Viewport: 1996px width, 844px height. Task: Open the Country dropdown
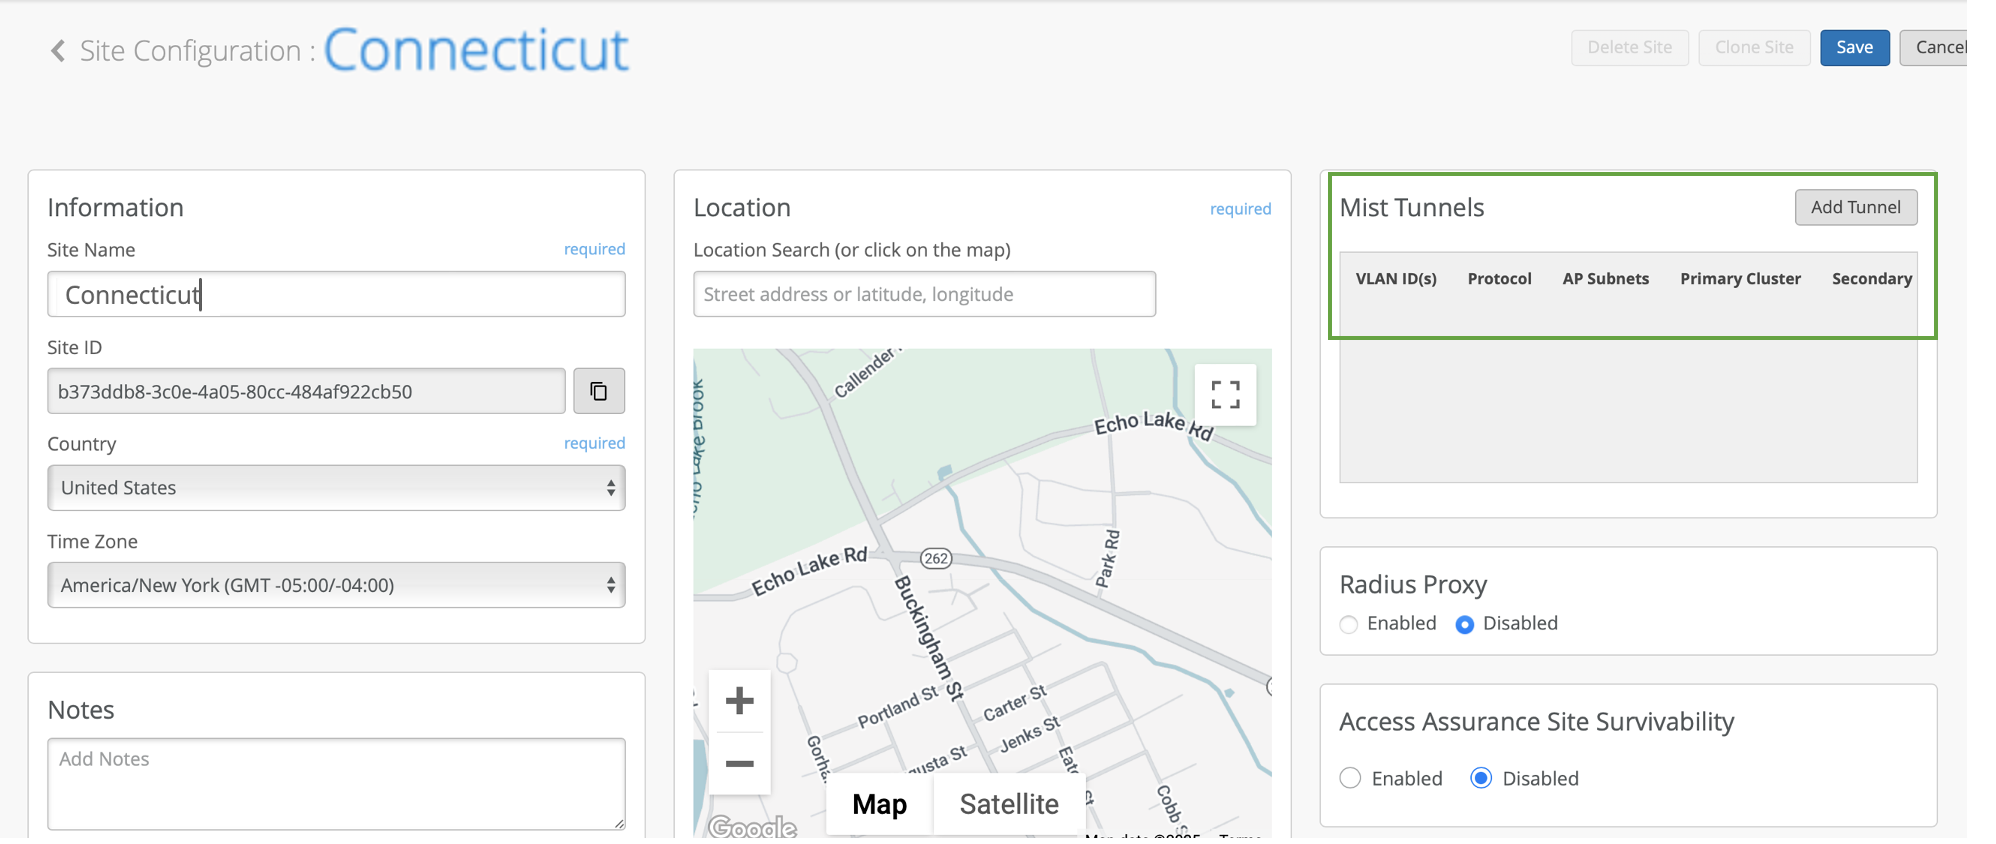[336, 488]
